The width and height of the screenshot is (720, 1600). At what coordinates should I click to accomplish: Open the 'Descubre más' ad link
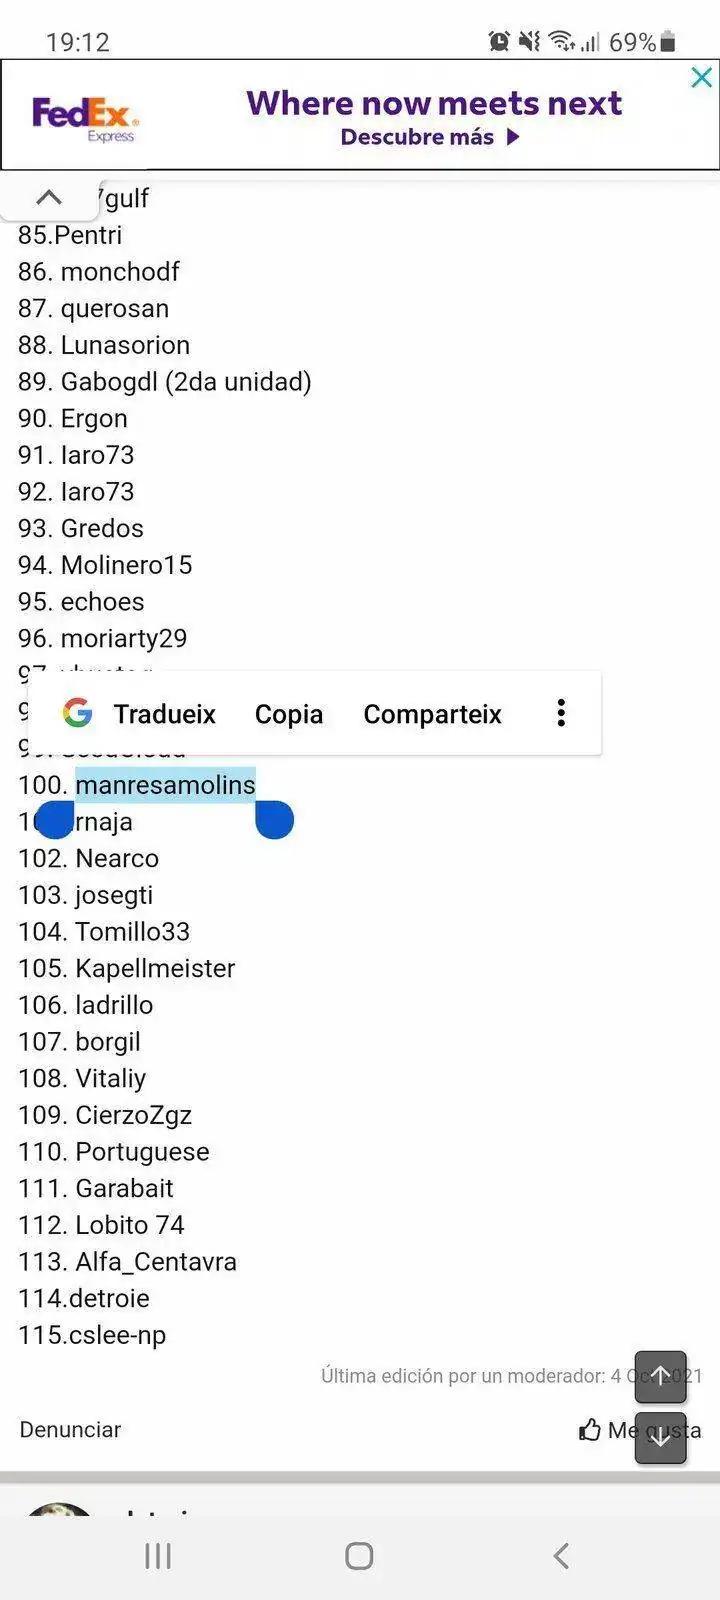430,137
